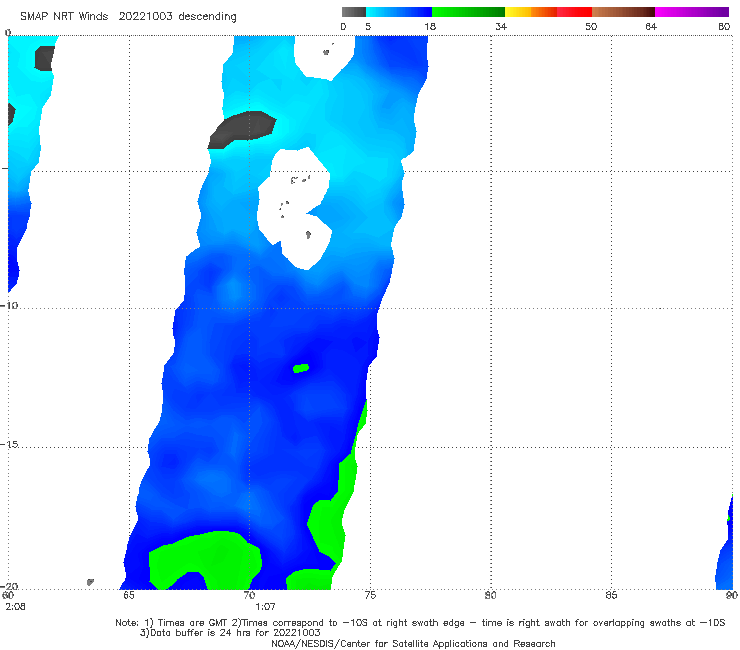Click the dark gray patch near 61E 1S
Viewport: 740px width, 650px height.
coord(44,59)
